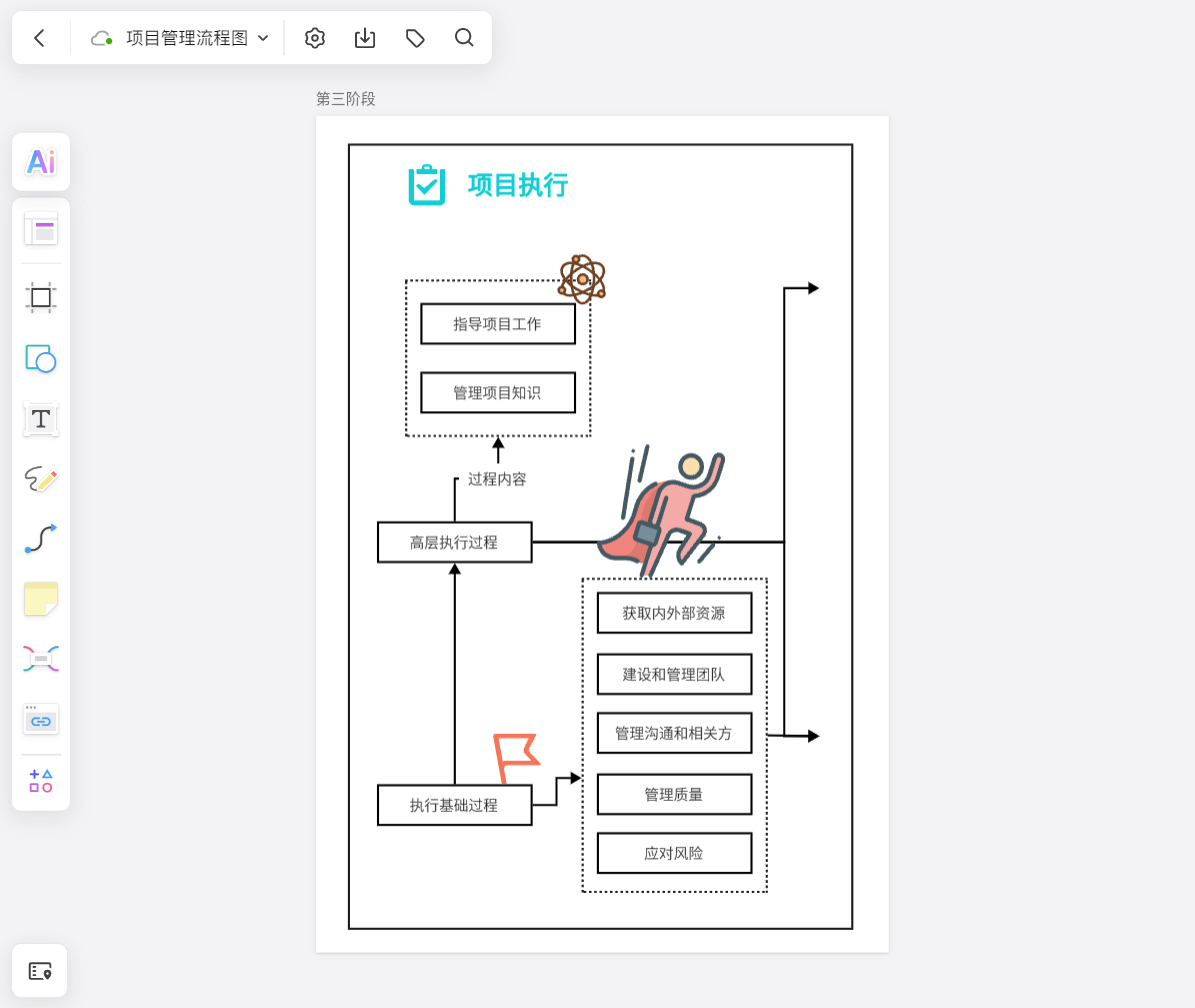This screenshot has width=1195, height=1008.
Task: Select the sticky note tool
Action: point(41,599)
